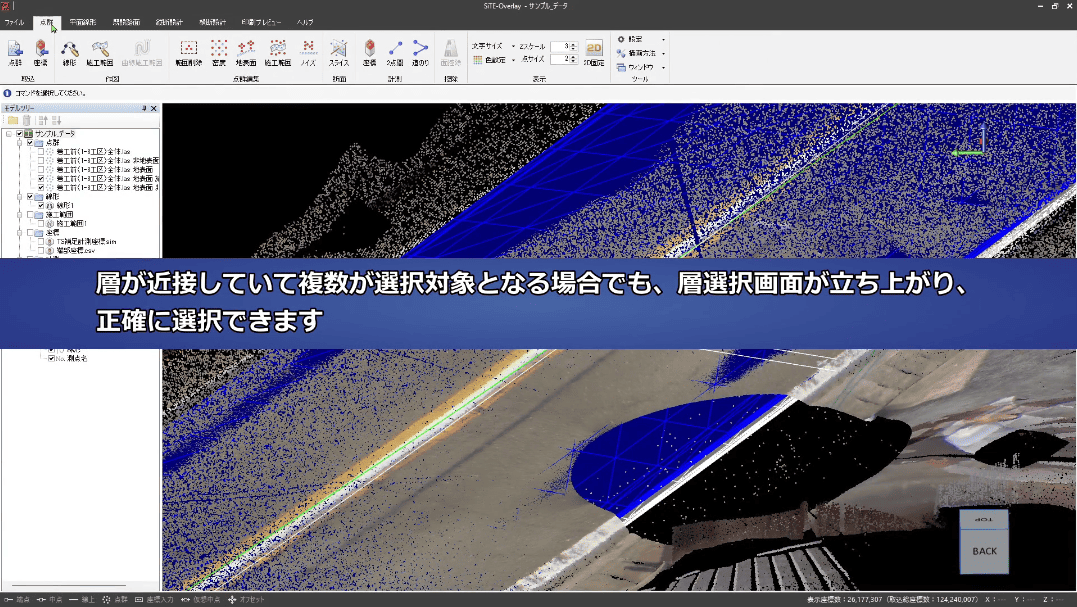Open the 描画方法 dropdown arrow
Viewport: 1077px width, 607px height.
(x=664, y=53)
